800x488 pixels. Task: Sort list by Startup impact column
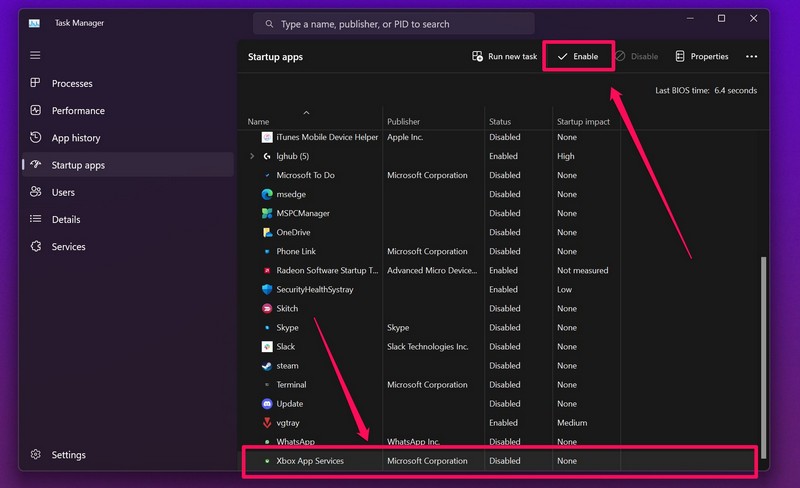583,122
